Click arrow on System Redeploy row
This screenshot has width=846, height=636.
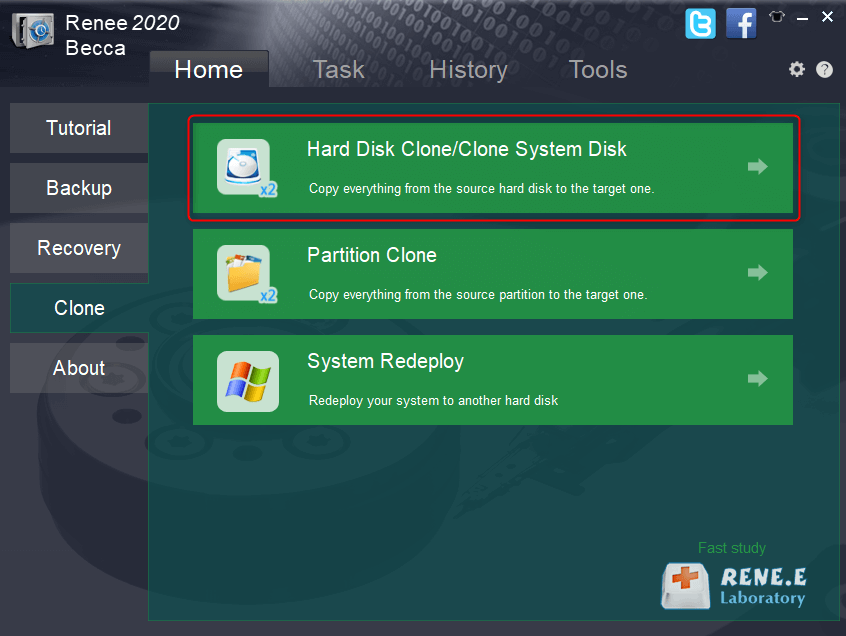click(x=757, y=379)
